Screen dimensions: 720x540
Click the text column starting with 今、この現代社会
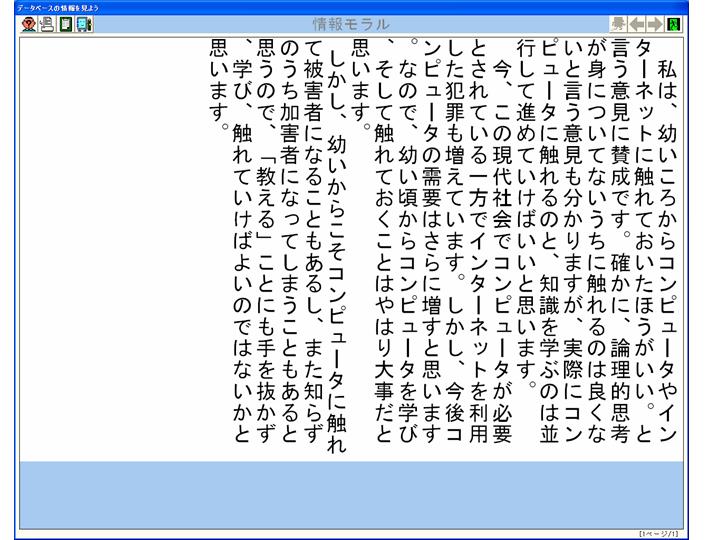pyautogui.click(x=501, y=240)
